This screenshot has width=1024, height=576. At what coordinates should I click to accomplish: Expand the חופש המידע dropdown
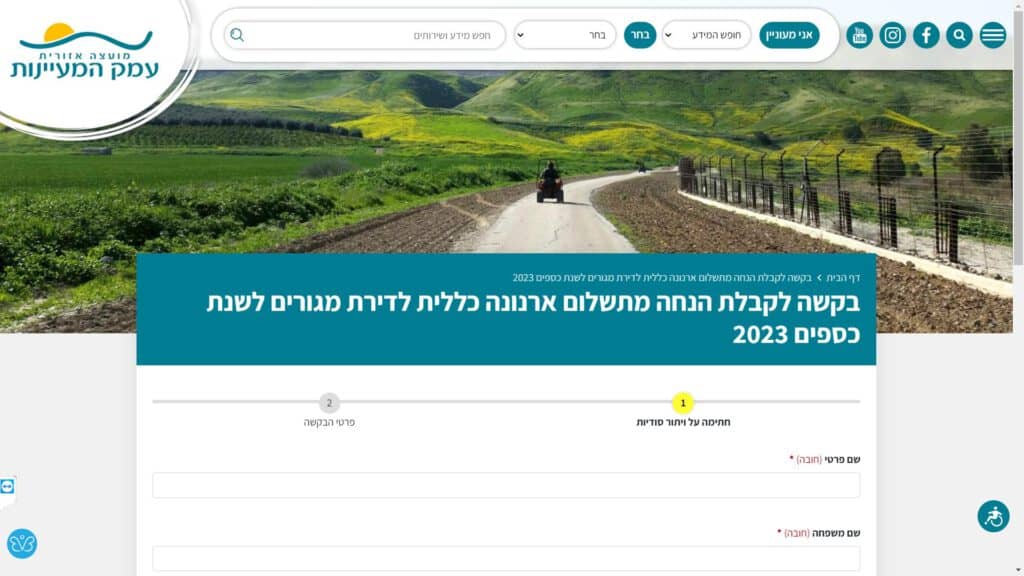click(x=707, y=35)
